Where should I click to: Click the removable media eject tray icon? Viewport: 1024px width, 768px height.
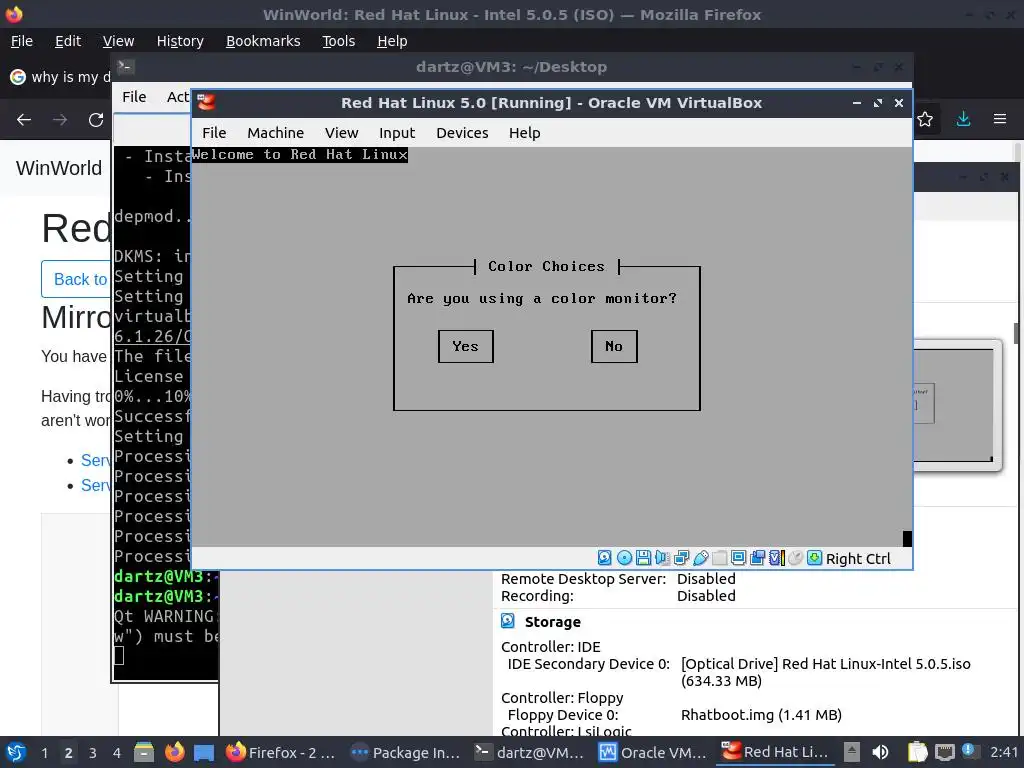(851, 752)
